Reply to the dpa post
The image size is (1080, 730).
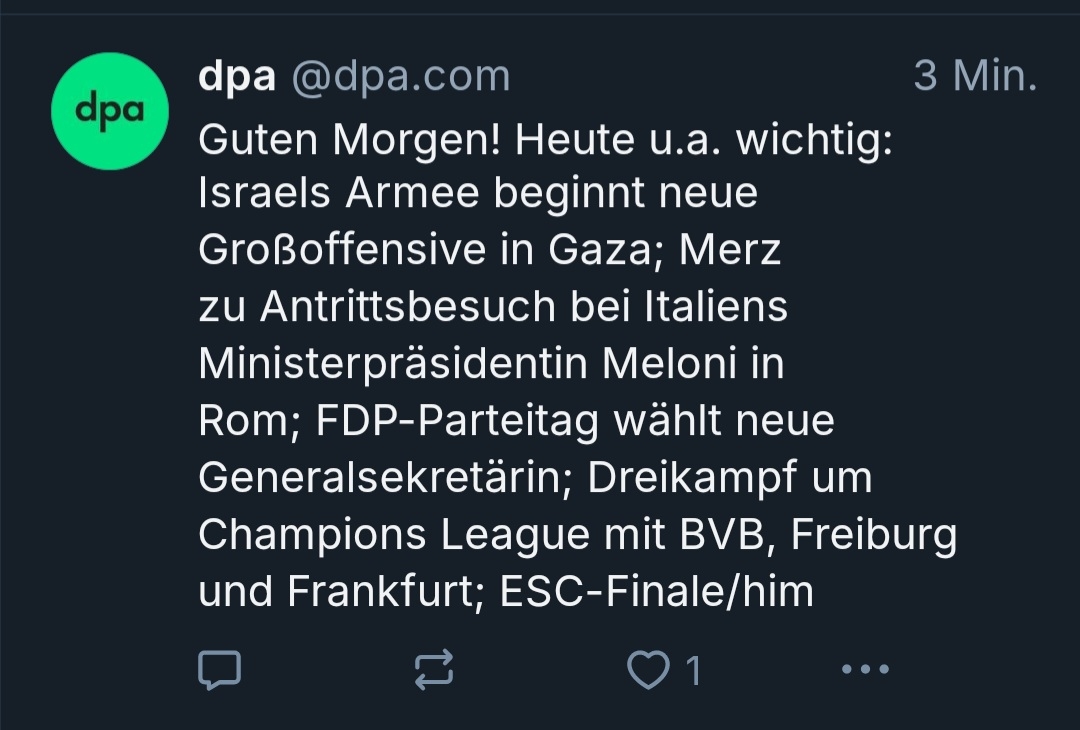219,669
